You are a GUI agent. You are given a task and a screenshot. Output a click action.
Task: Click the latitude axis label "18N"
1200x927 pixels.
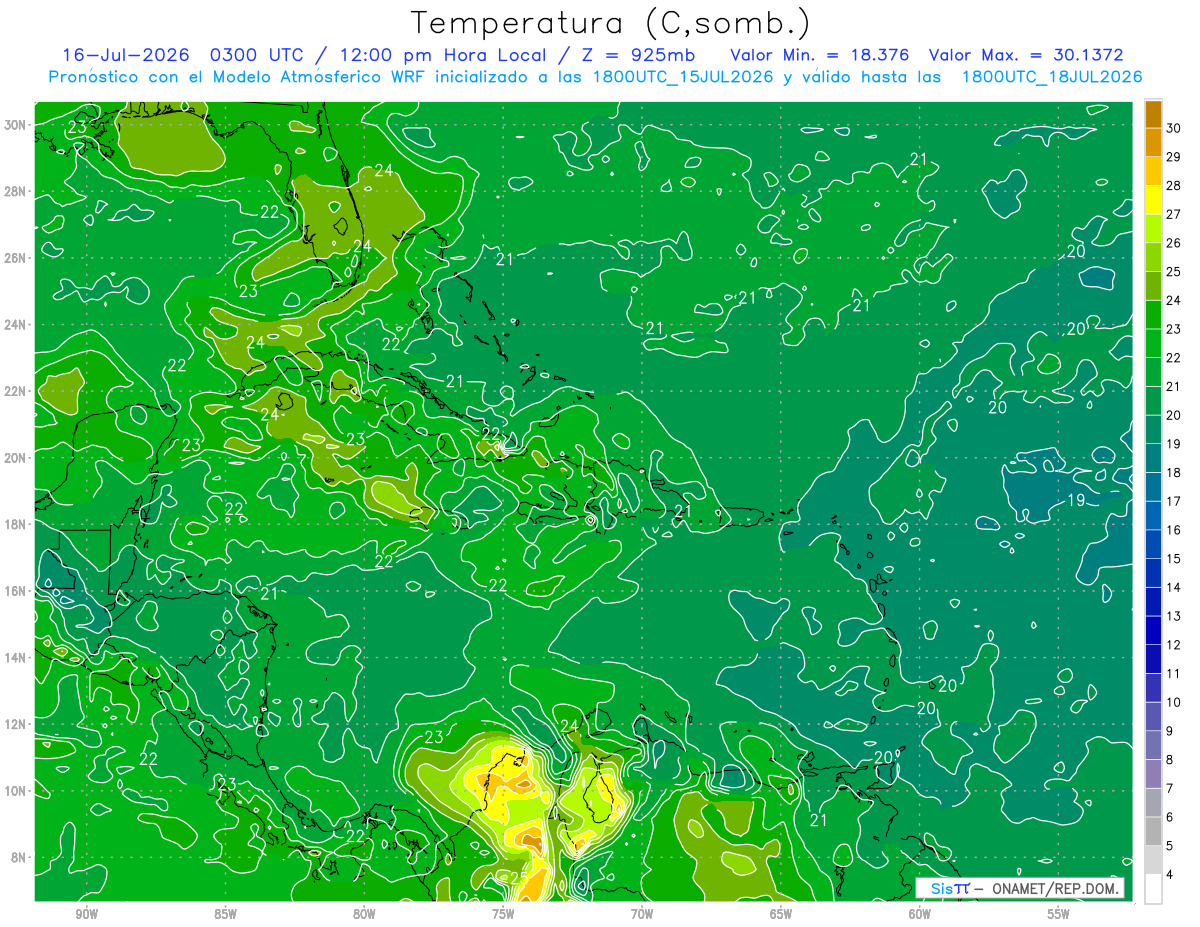pos(16,524)
